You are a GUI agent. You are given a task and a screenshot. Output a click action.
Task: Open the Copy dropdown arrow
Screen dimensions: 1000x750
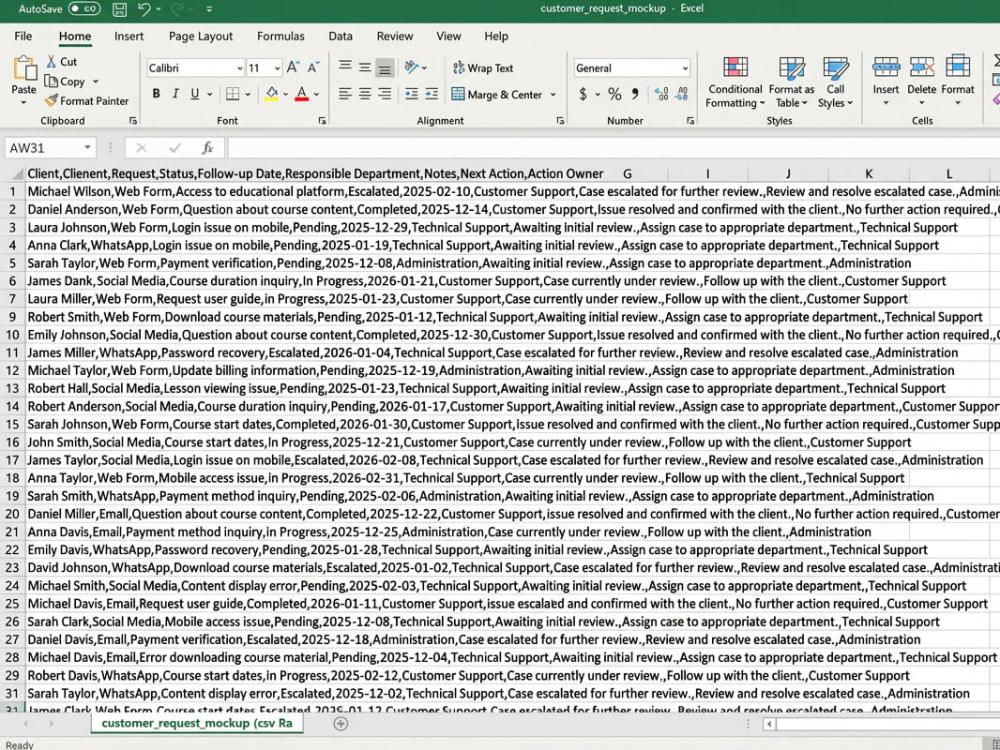point(96,82)
